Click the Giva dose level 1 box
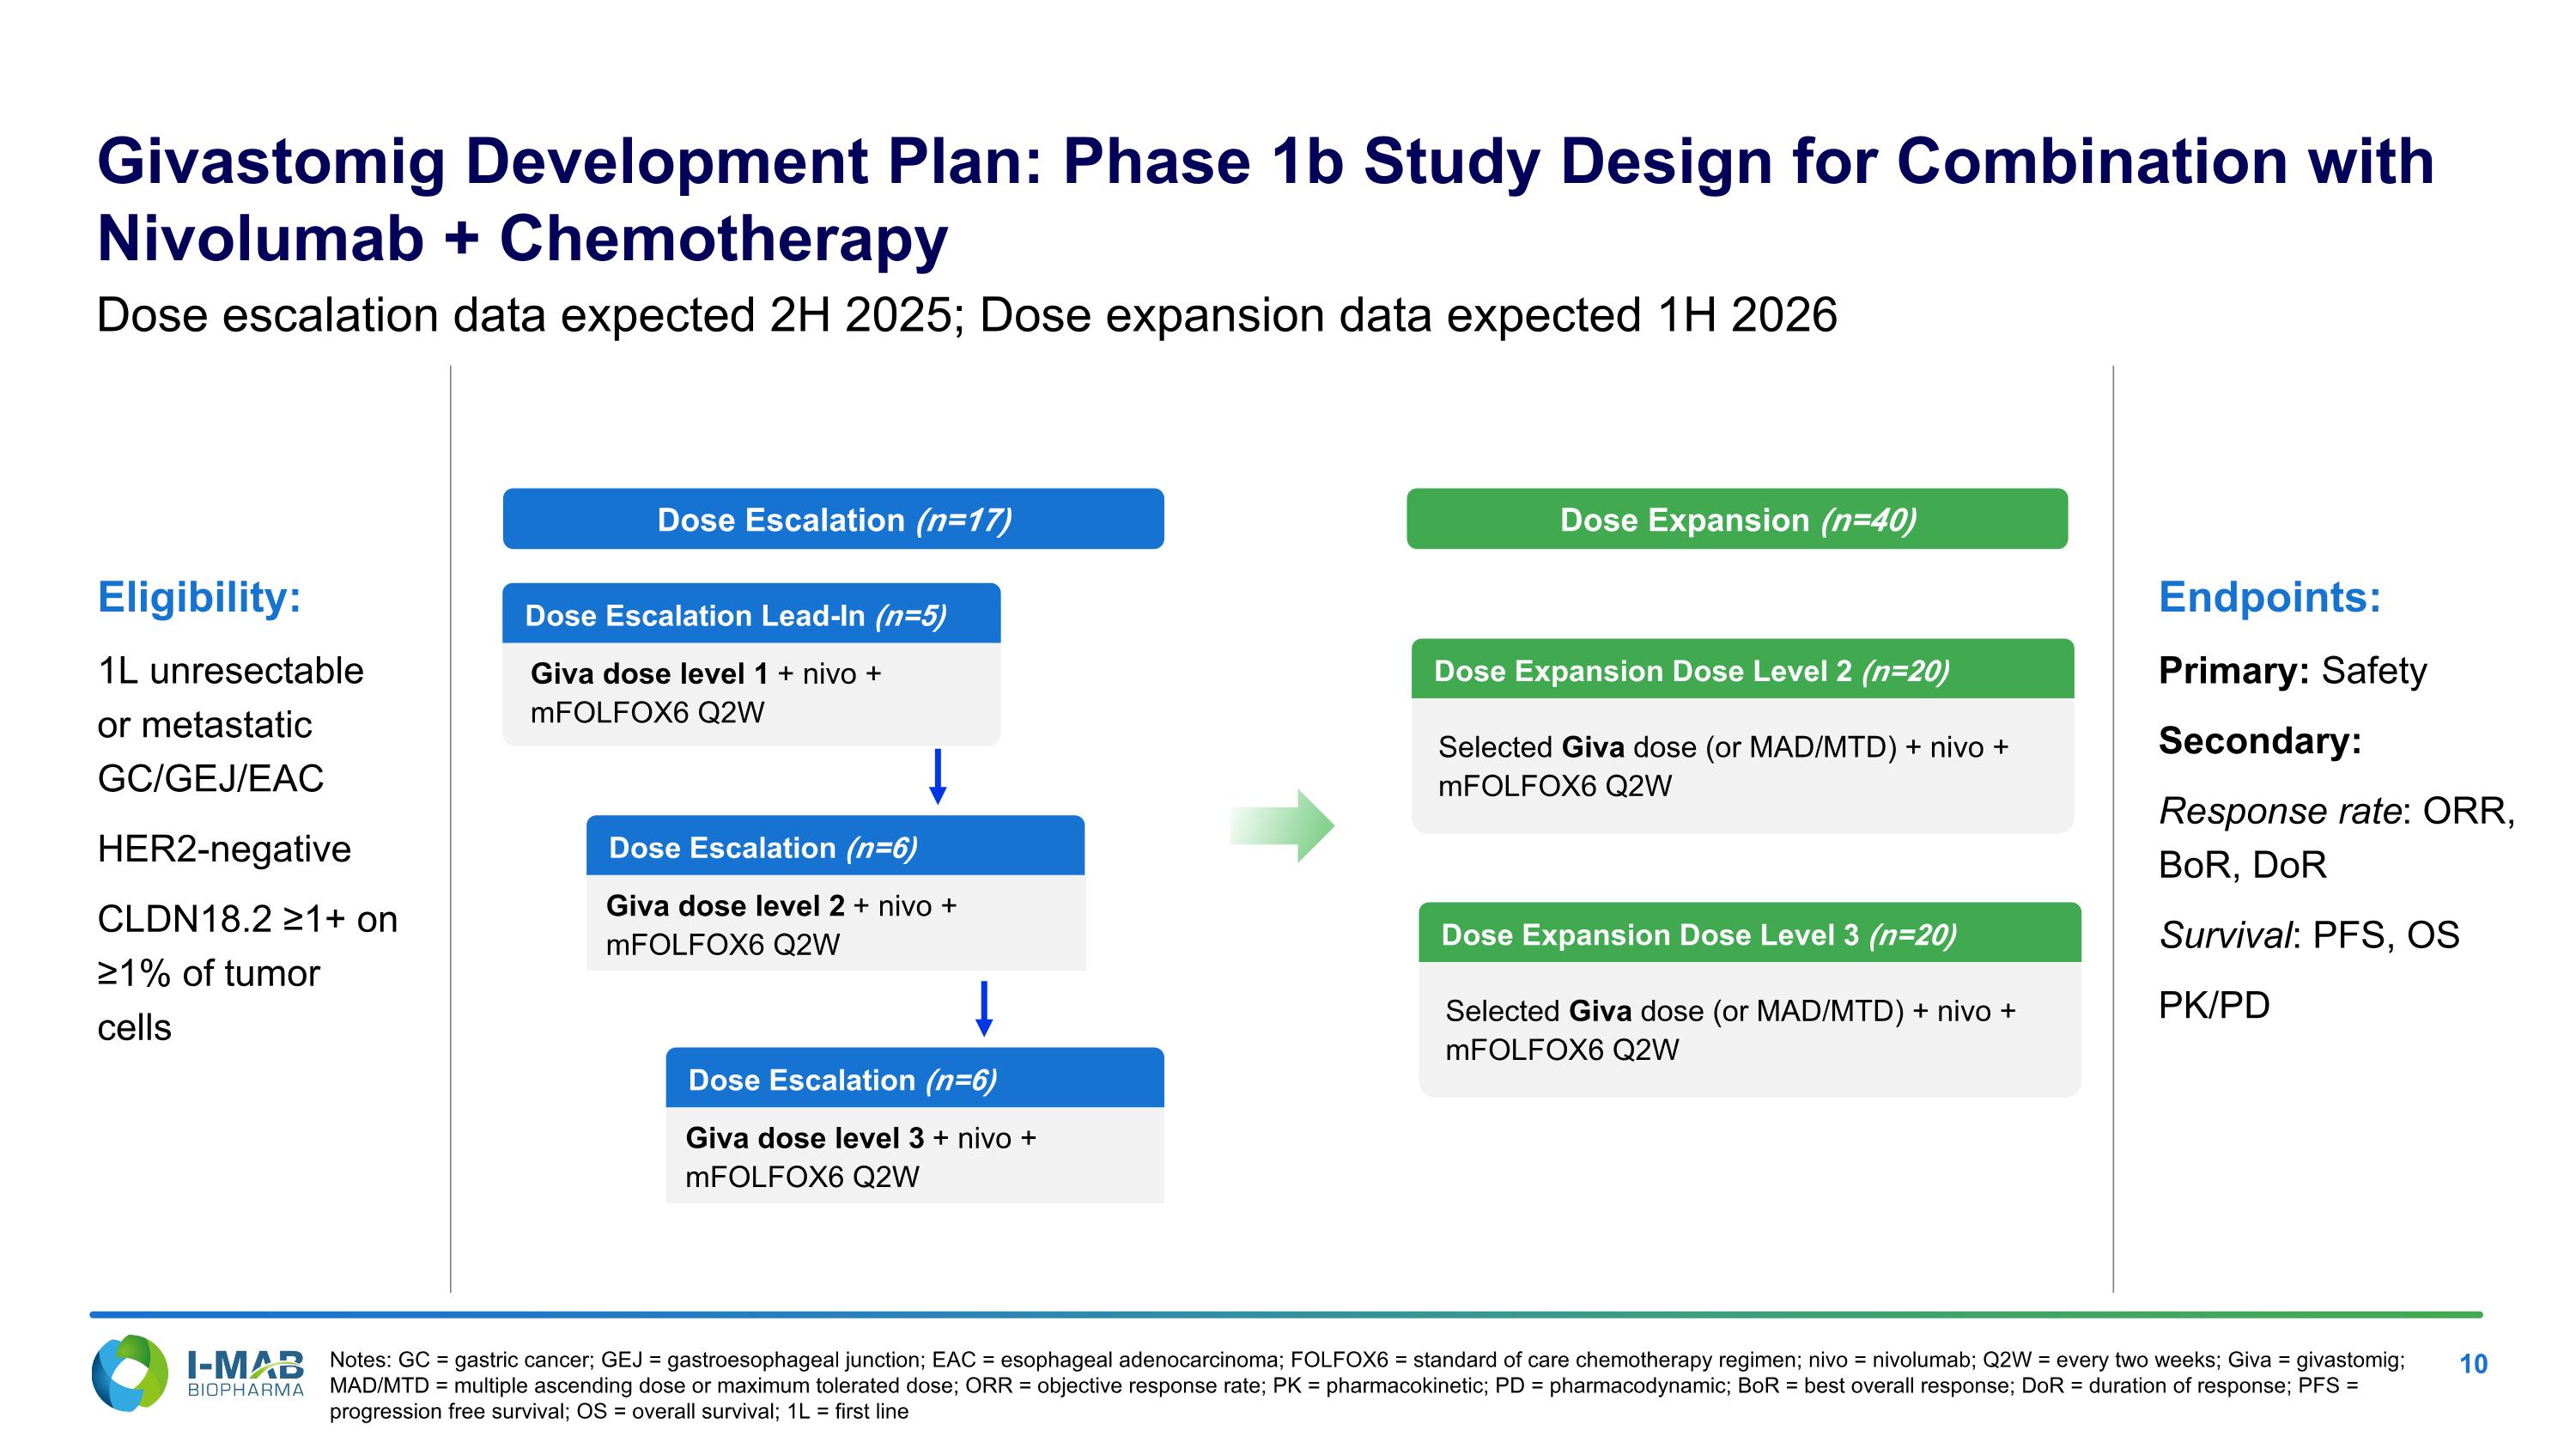Image resolution: width=2576 pixels, height=1449 pixels. click(x=751, y=693)
